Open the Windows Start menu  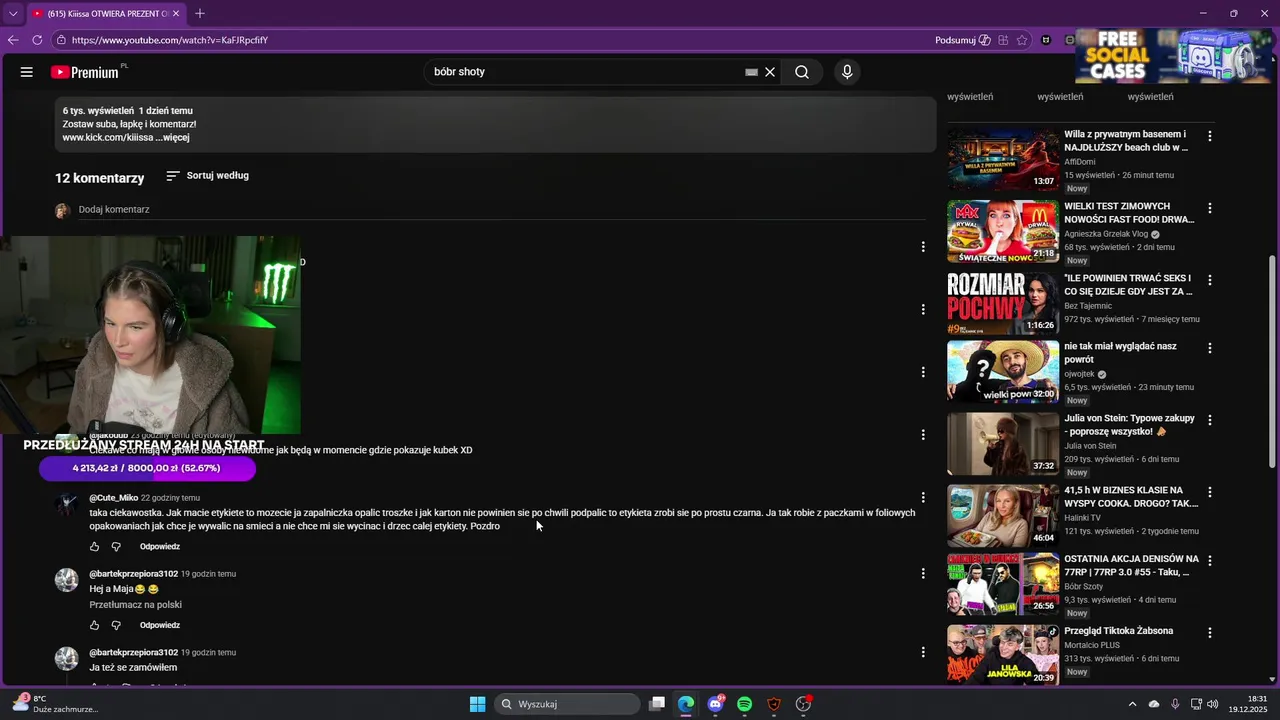[478, 704]
